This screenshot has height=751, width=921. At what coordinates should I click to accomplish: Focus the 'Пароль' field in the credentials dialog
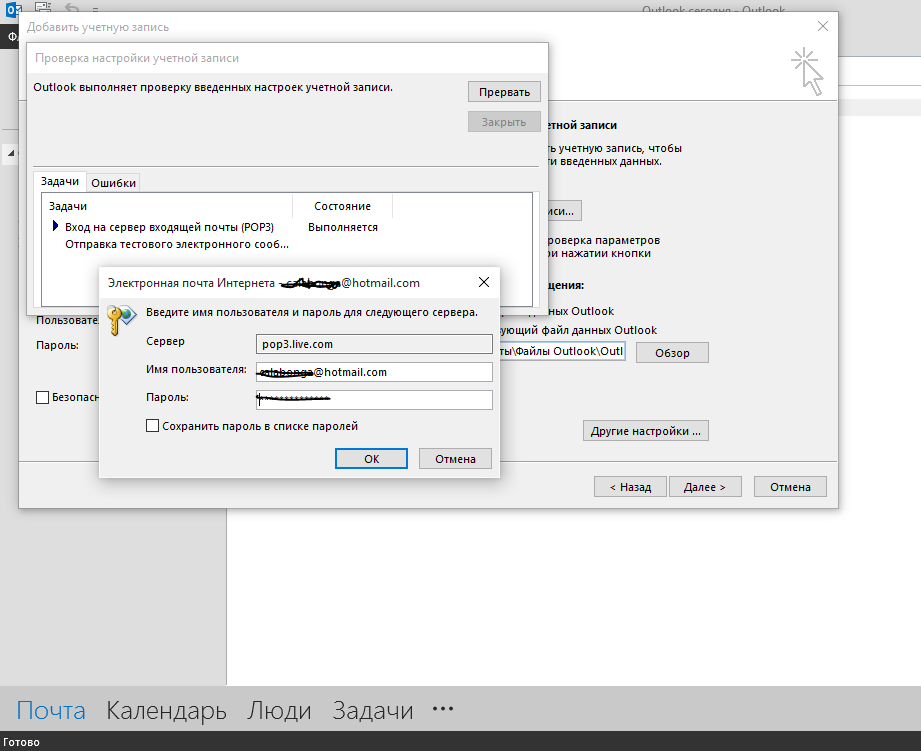[x=374, y=400]
